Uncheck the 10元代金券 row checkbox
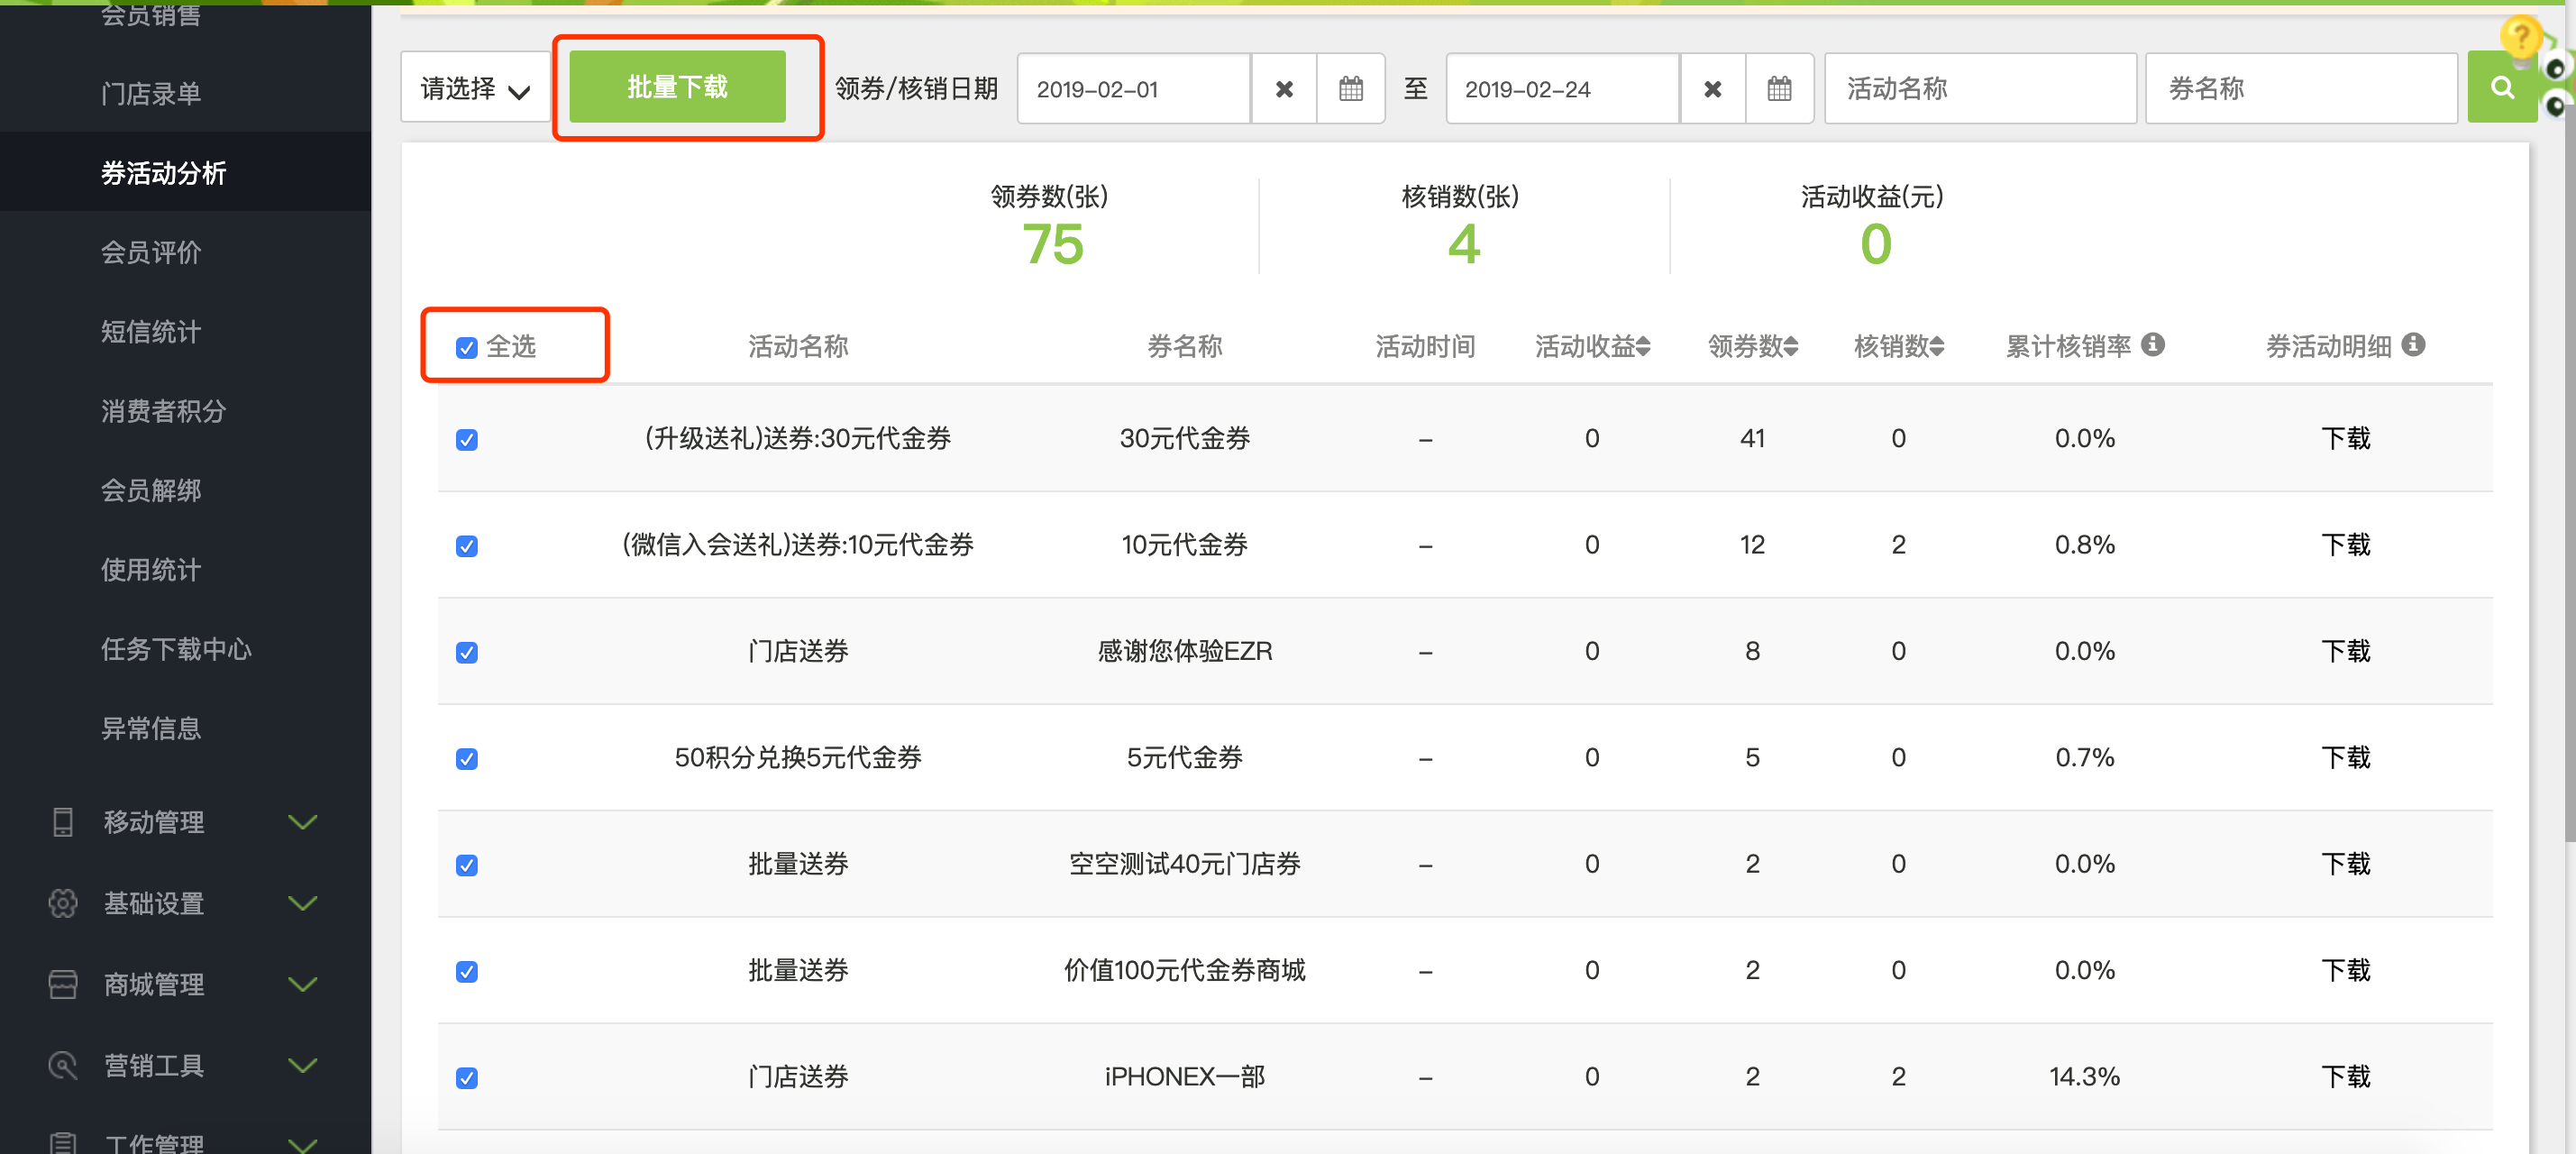This screenshot has height=1154, width=2576. [466, 546]
